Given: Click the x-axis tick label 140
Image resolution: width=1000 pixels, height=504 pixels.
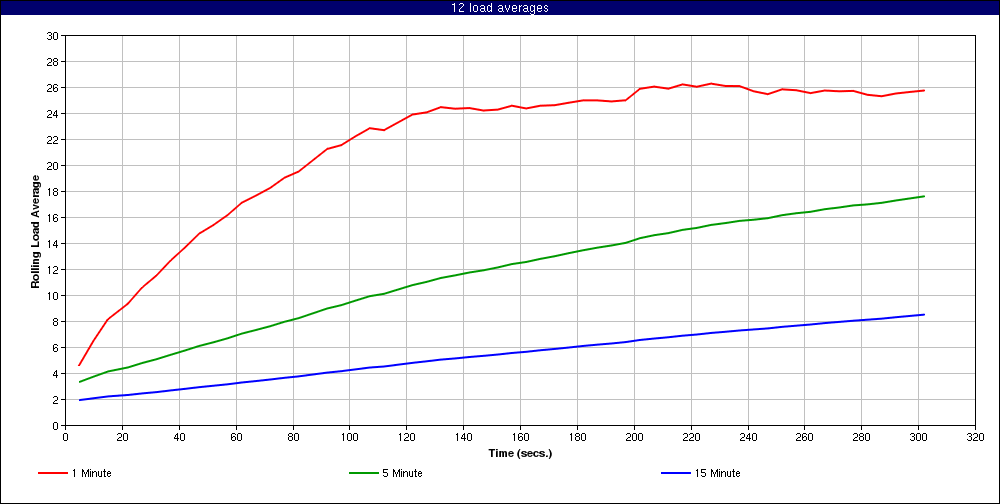Looking at the screenshot, I should tap(464, 437).
